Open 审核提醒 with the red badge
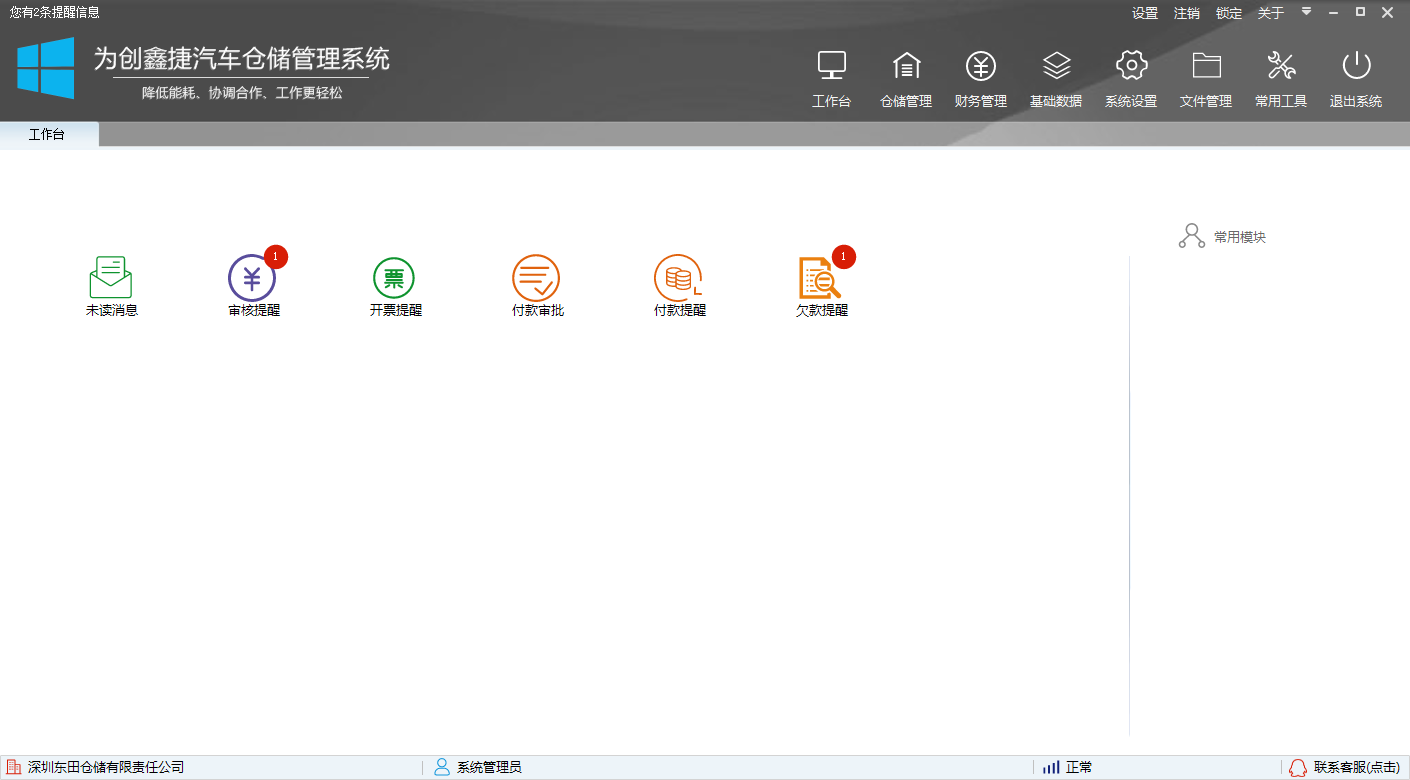 point(253,285)
